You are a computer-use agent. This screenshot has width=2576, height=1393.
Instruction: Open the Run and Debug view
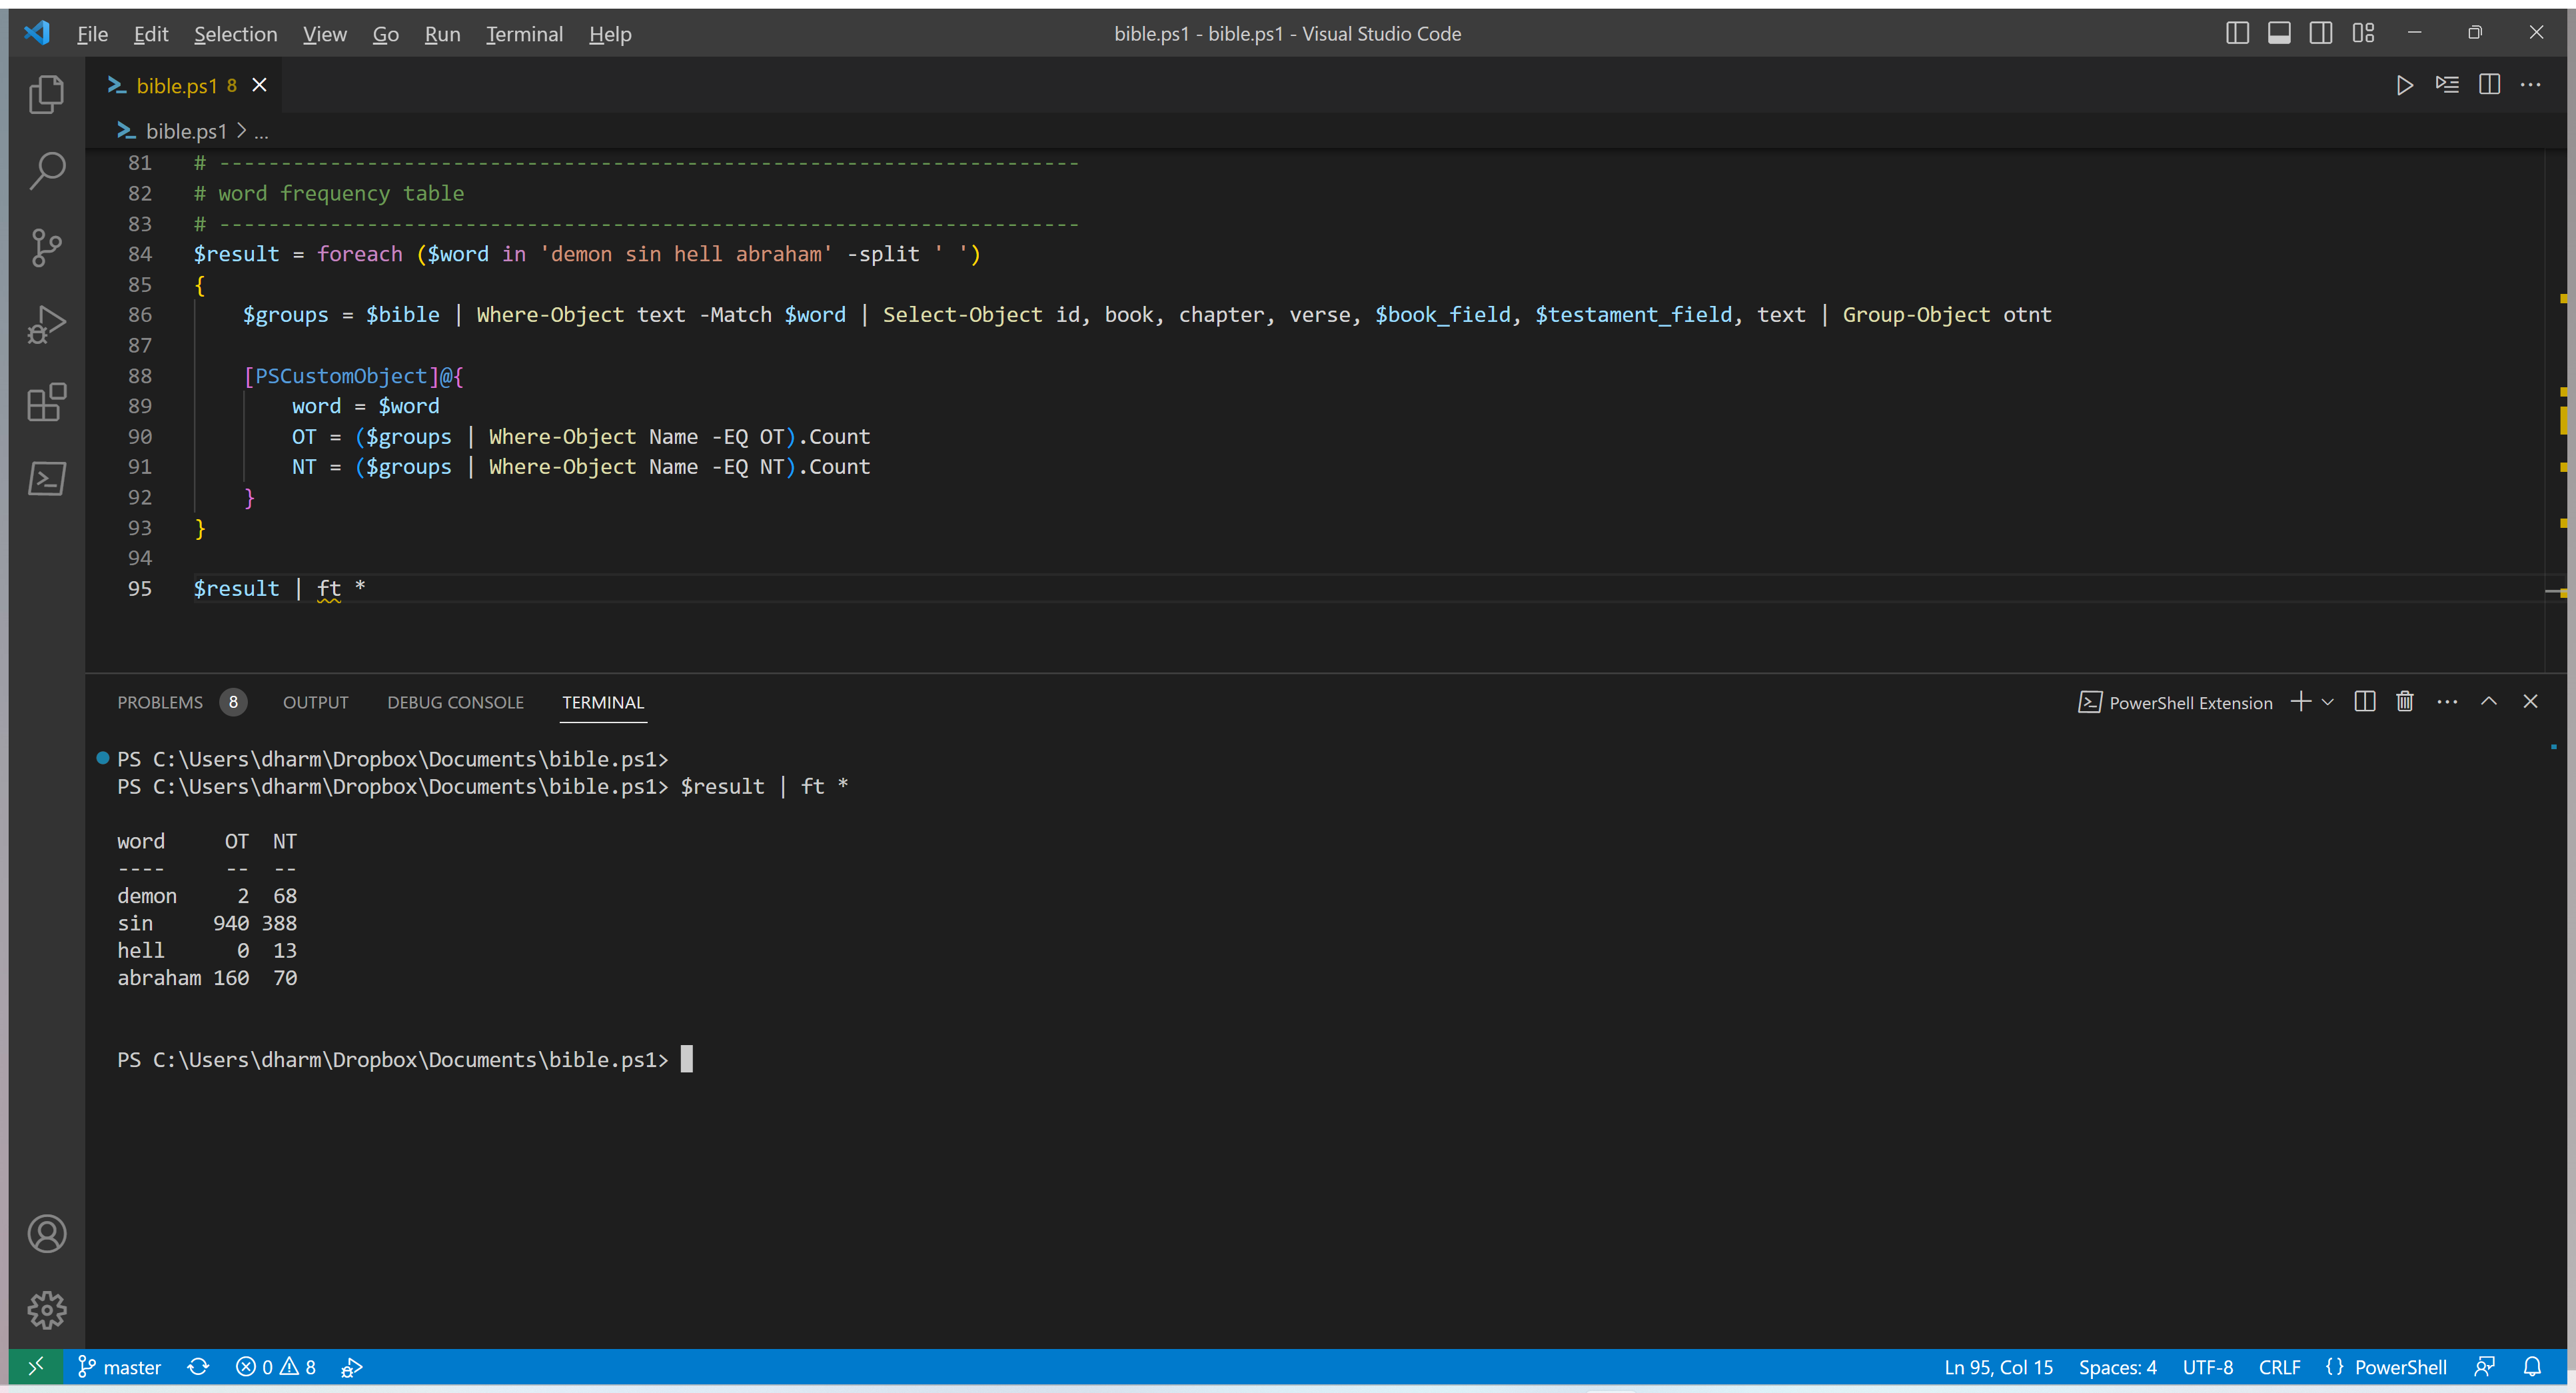pos(46,324)
